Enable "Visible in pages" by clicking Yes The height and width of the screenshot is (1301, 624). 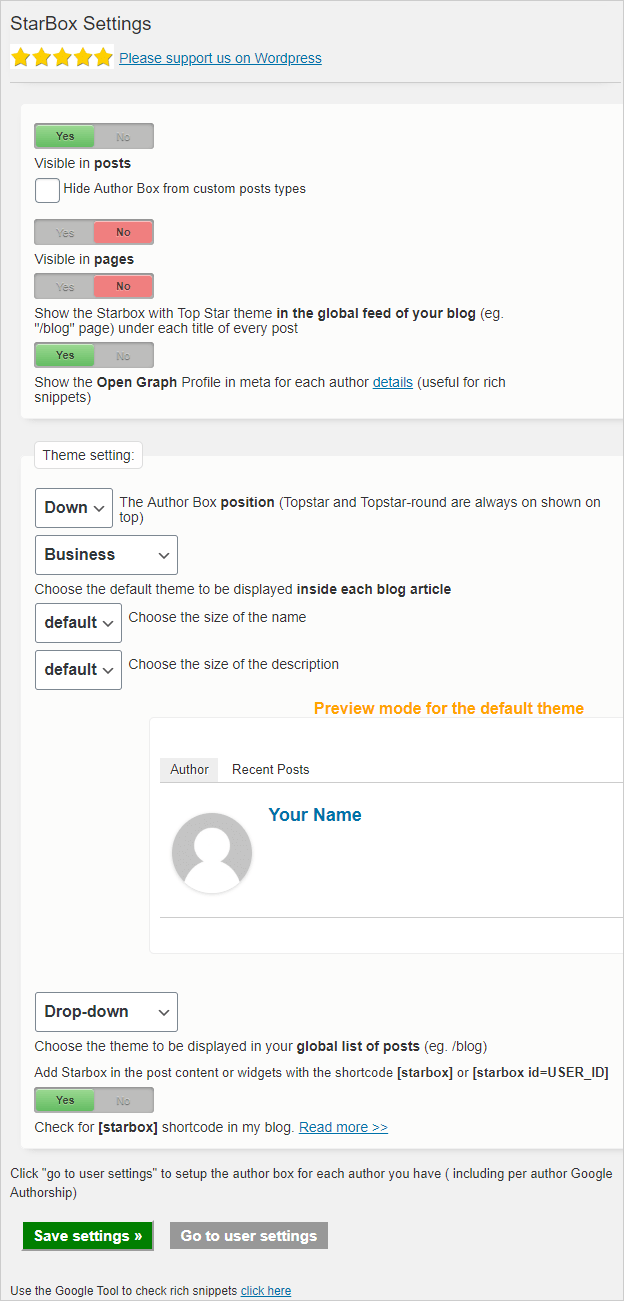click(64, 232)
